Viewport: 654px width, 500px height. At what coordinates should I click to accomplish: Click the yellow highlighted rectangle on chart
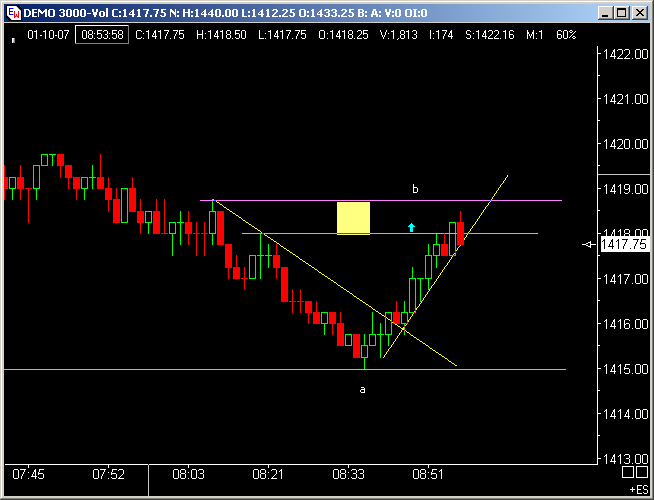tap(353, 219)
